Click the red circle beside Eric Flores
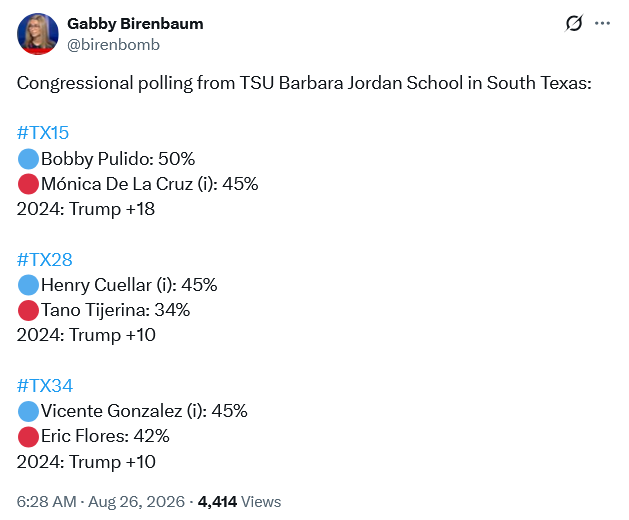Viewport: 629px width, 520px height. (28, 437)
